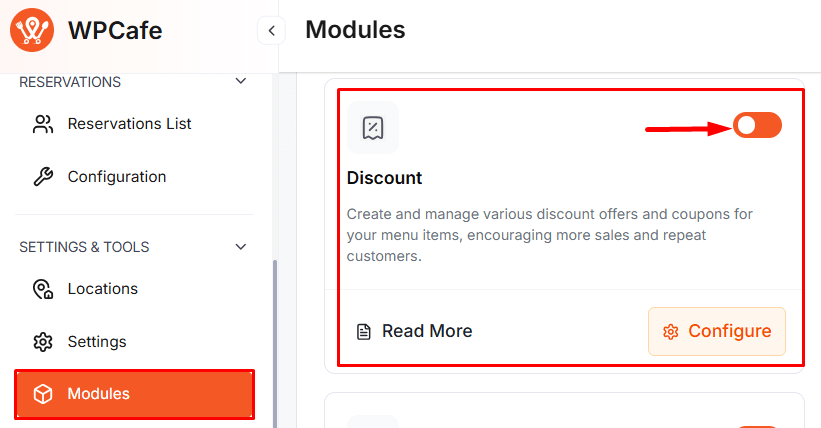This screenshot has height=428, width=821.
Task: Select Configuration in the sidebar
Action: tap(117, 177)
